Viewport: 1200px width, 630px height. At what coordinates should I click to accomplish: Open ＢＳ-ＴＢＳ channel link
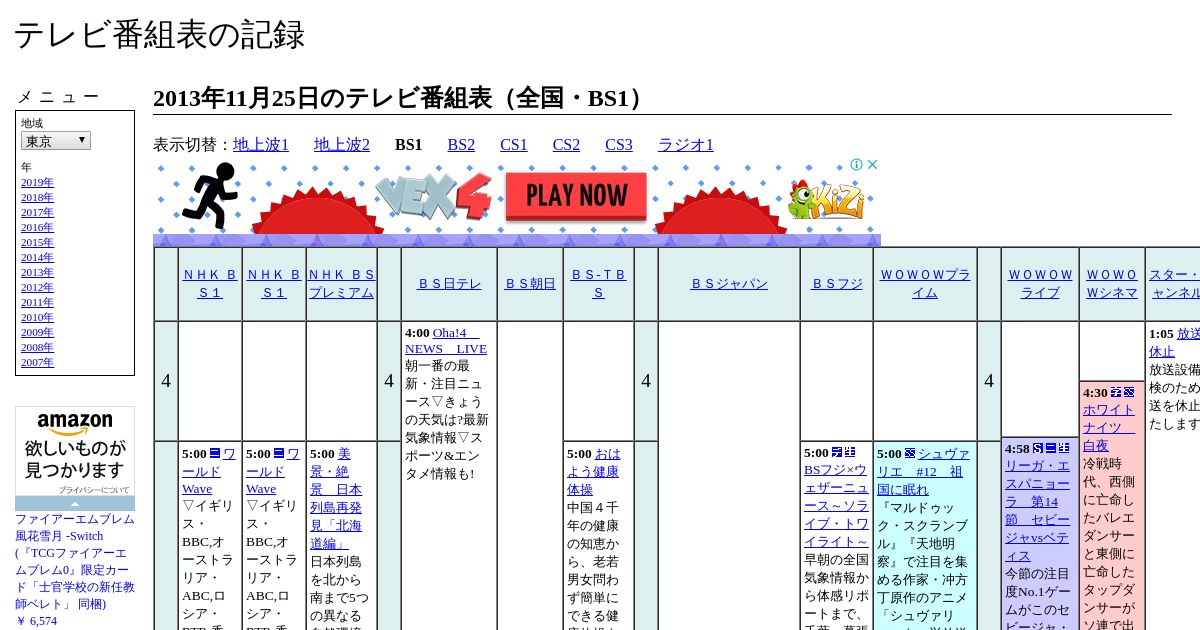point(598,283)
